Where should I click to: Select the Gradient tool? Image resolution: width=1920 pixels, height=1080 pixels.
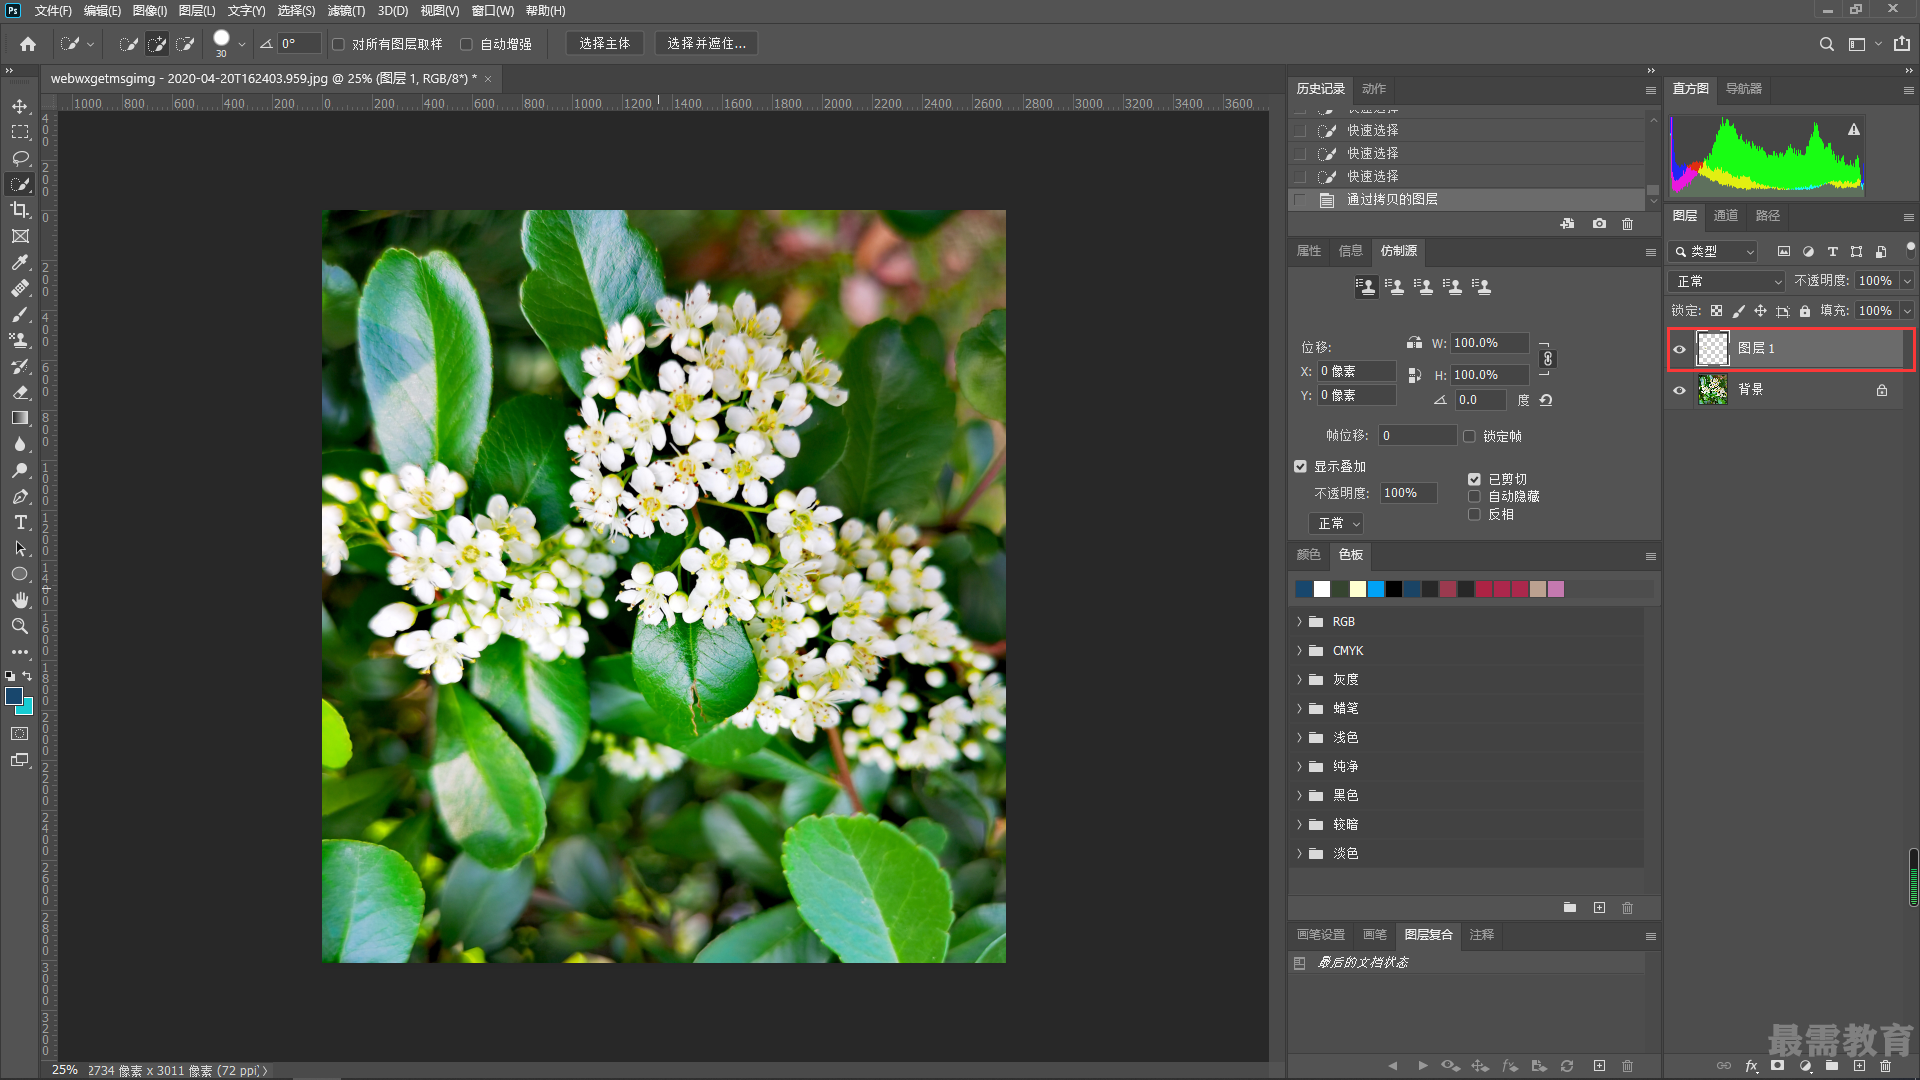(20, 418)
